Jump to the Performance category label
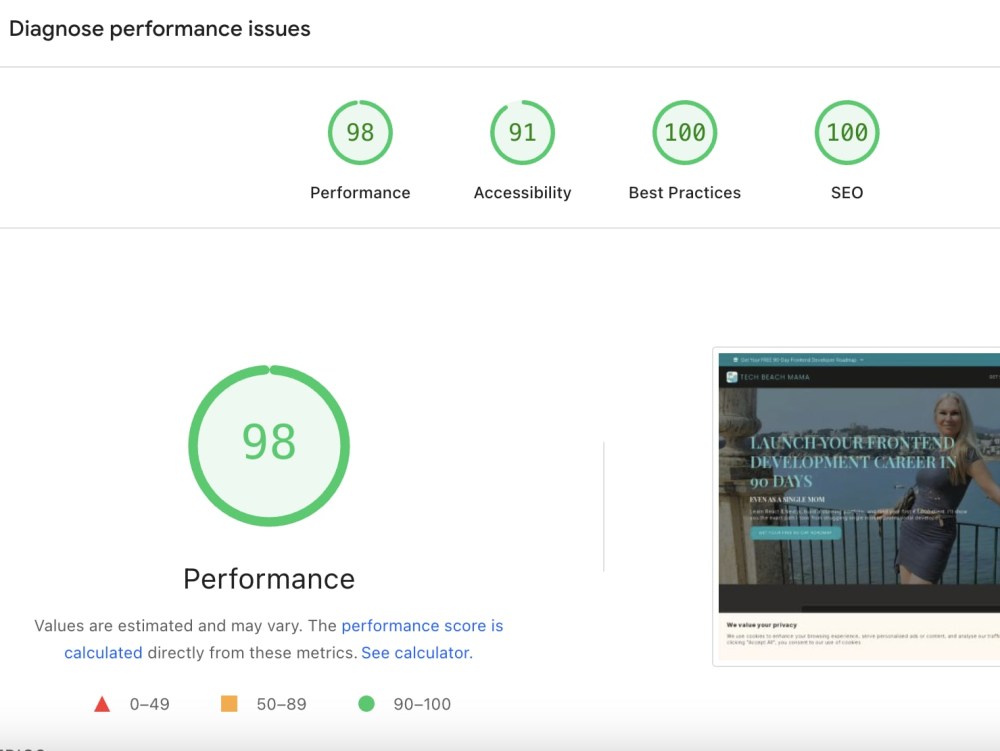Viewport: 1000px width, 751px height. click(x=360, y=193)
